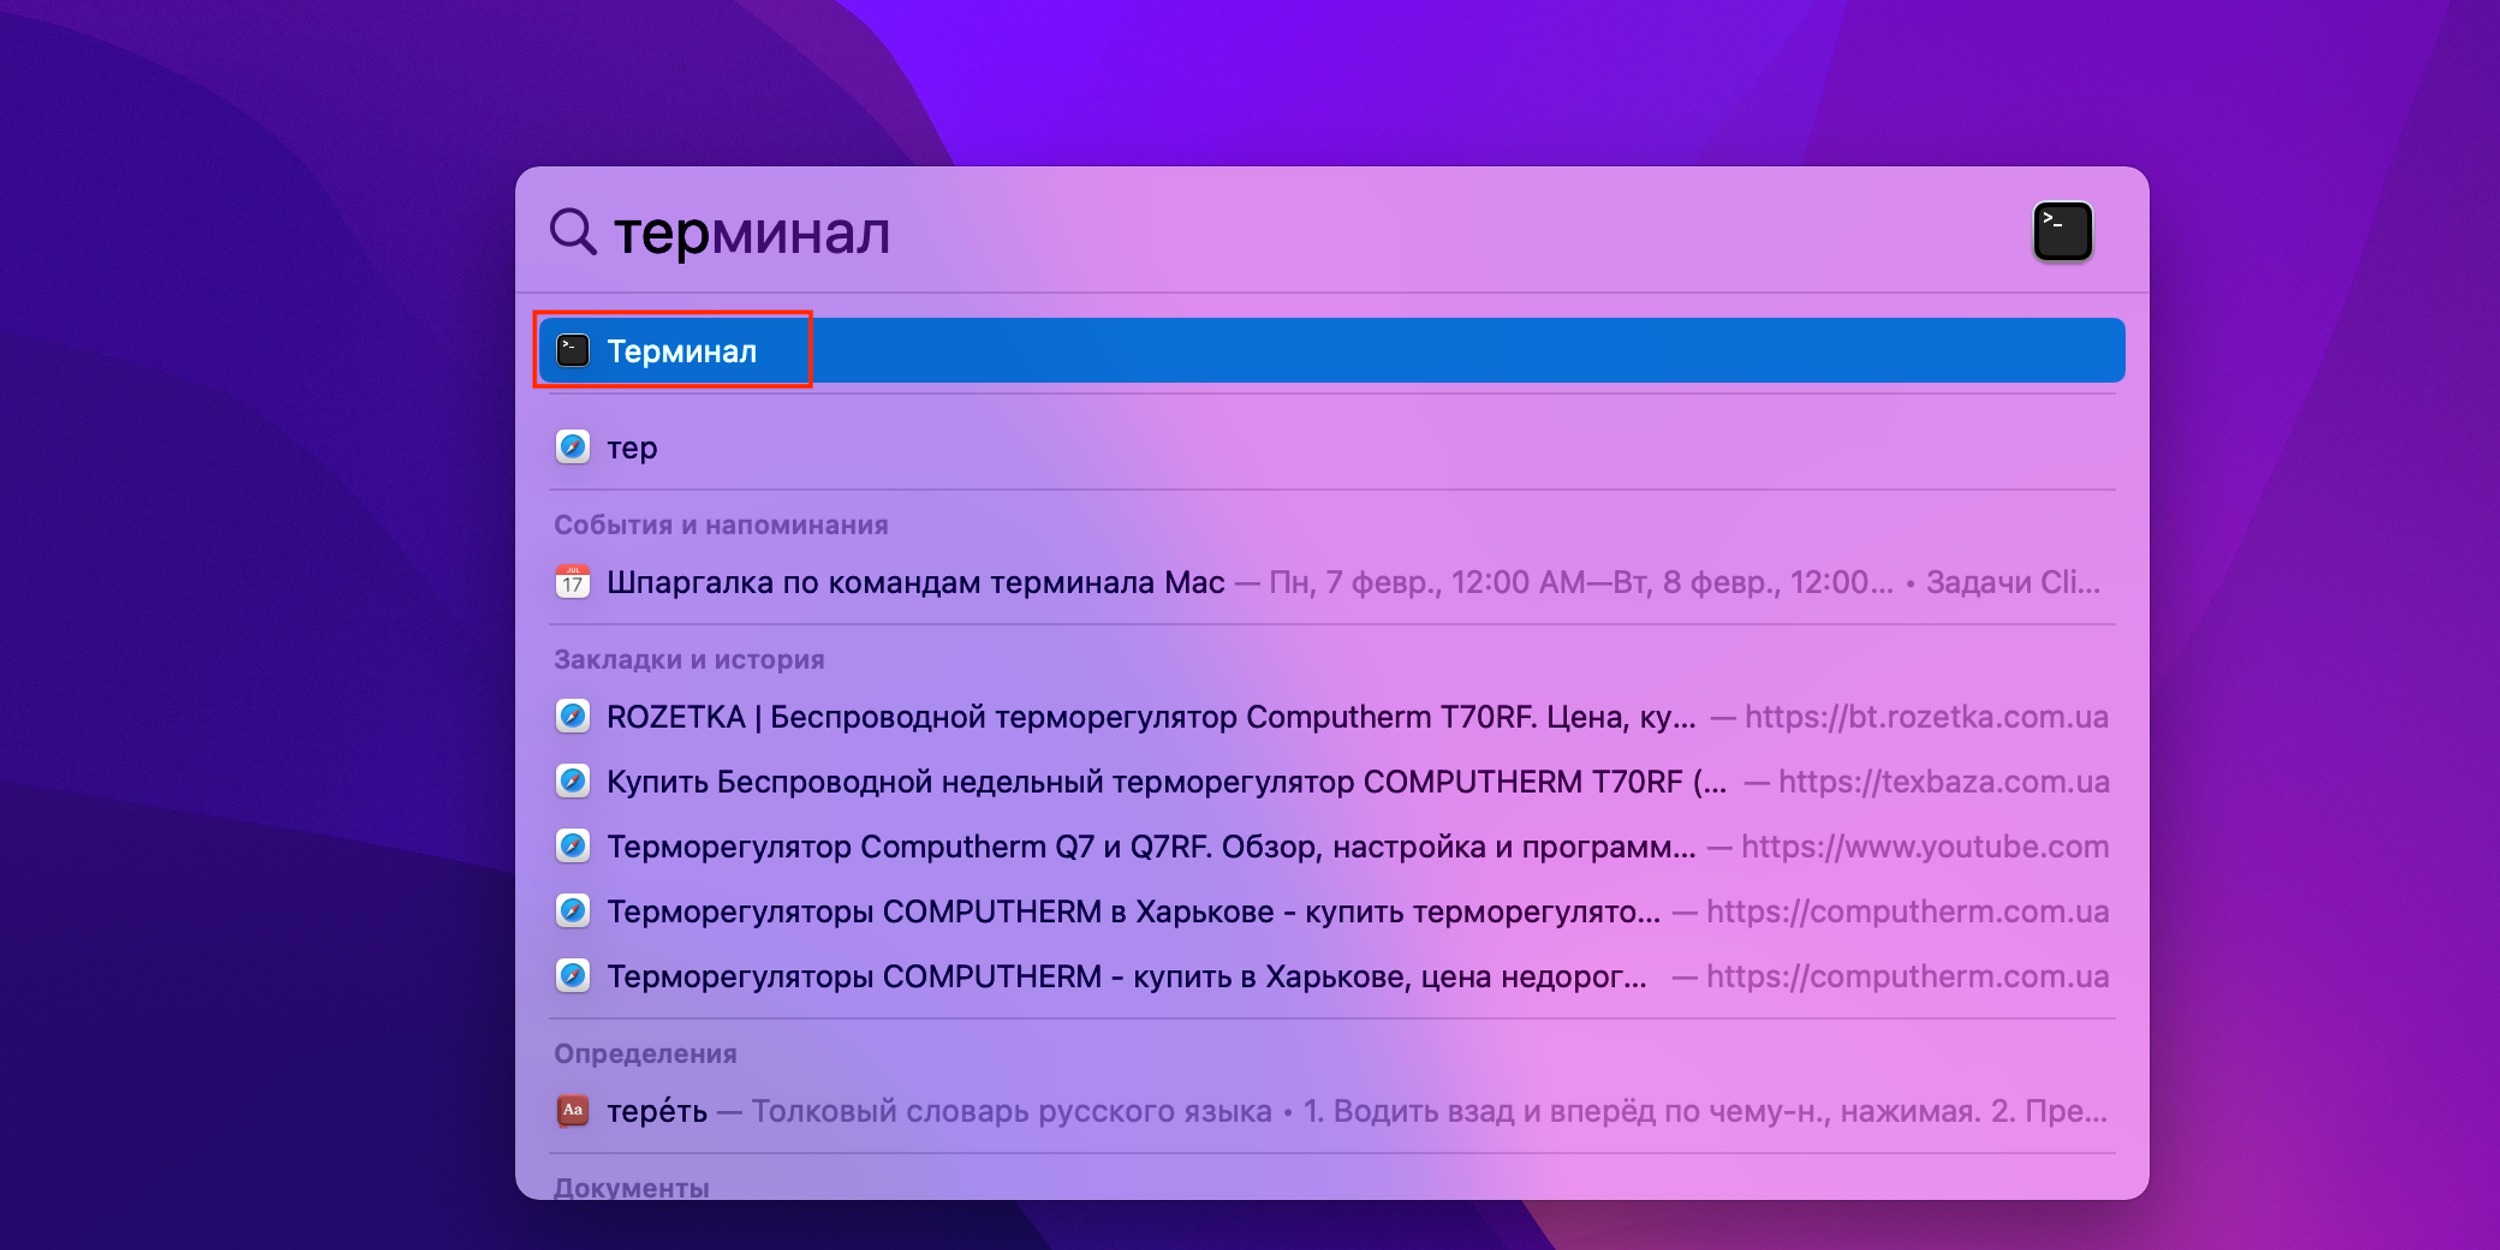Click the Safari icon next to тер suggestion
Viewport: 2500px width, 1250px height.
[574, 447]
